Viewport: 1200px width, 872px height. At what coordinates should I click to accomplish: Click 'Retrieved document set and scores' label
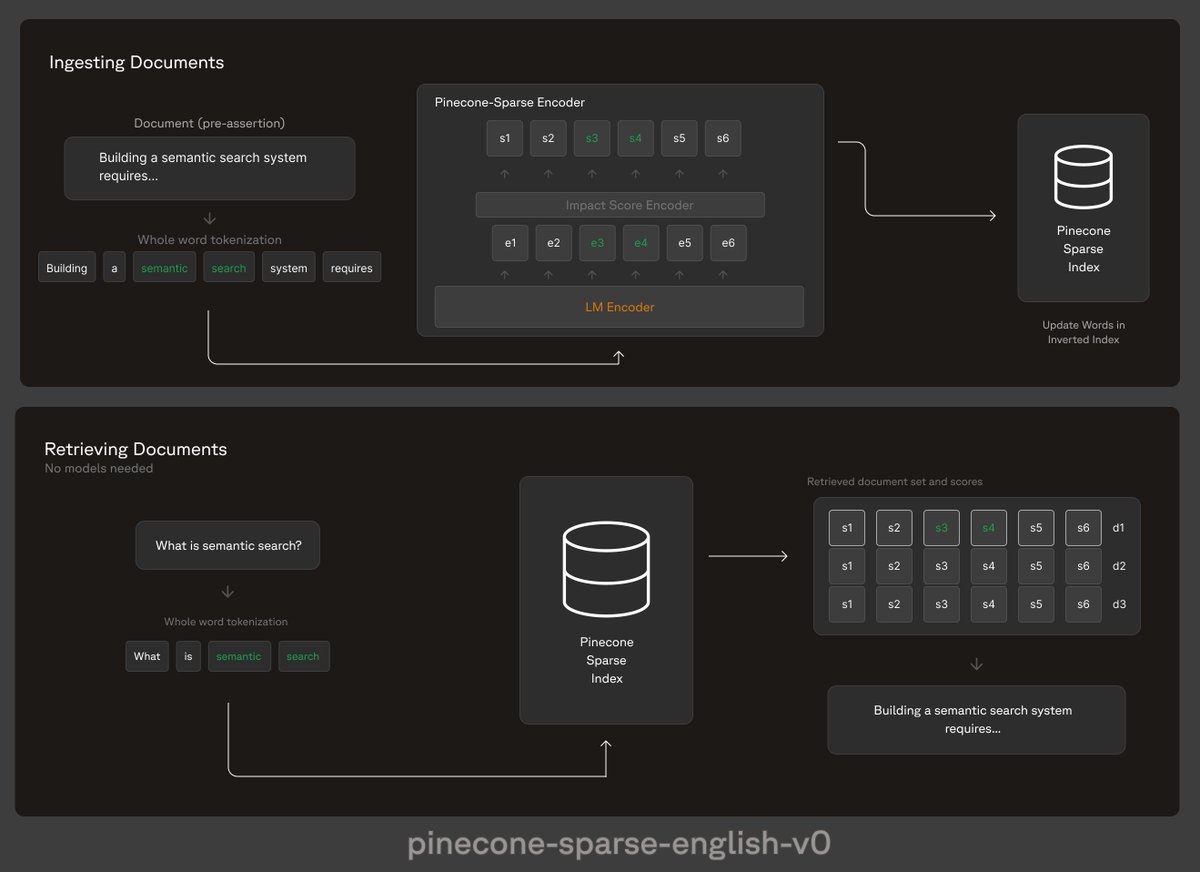click(895, 481)
